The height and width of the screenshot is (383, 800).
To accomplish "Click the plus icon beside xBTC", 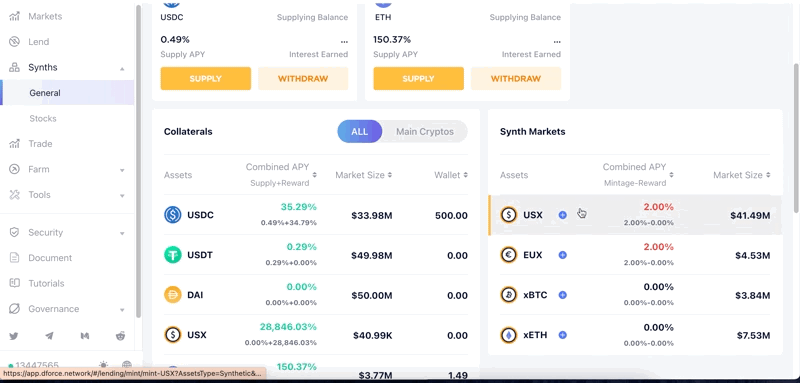I will tap(563, 295).
